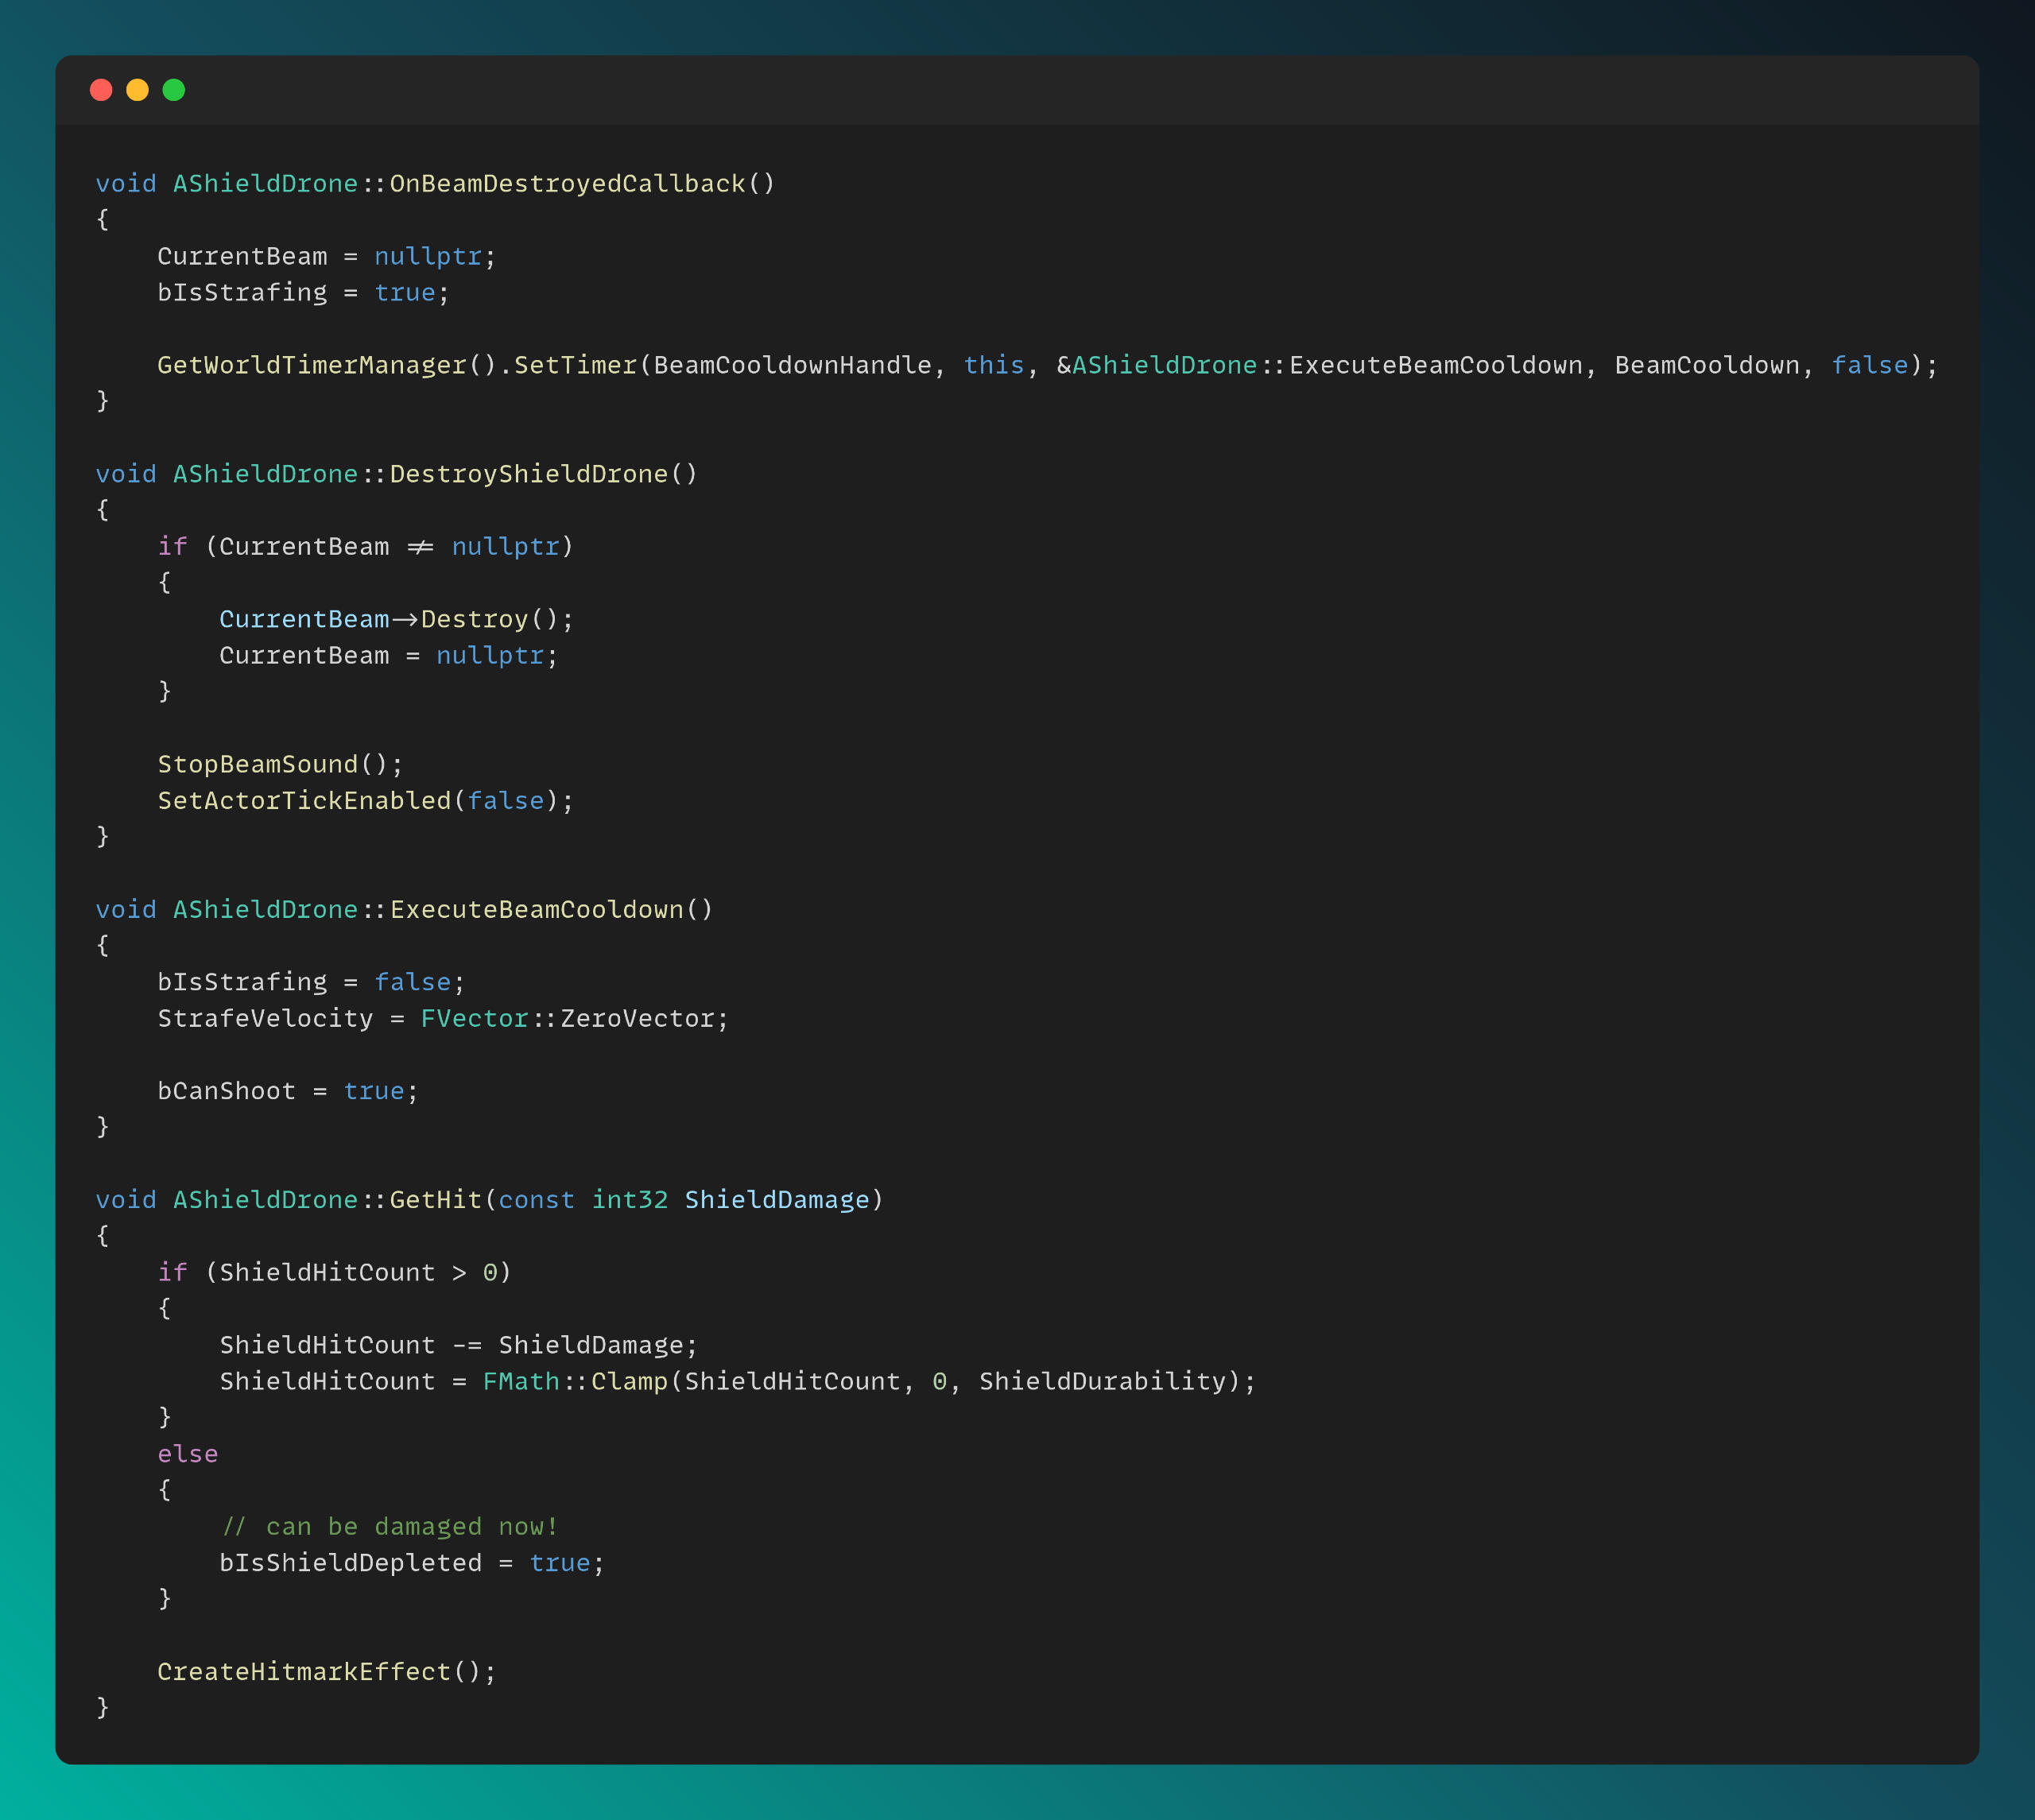Click the GetHit function name
2035x1820 pixels.
point(435,1200)
